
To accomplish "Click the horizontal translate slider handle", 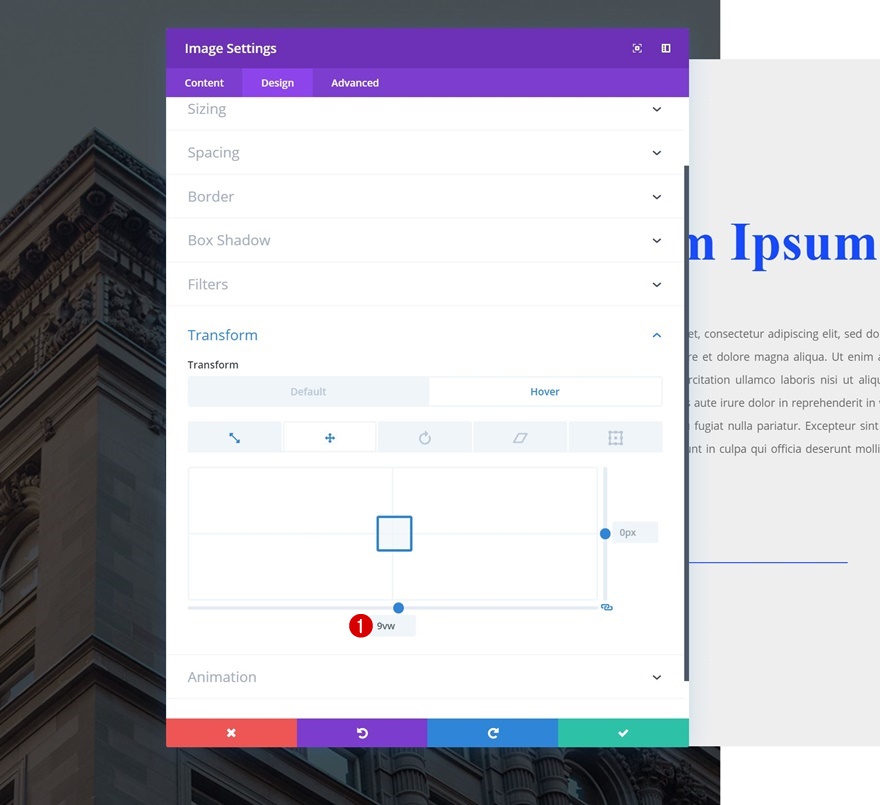I will coord(398,608).
